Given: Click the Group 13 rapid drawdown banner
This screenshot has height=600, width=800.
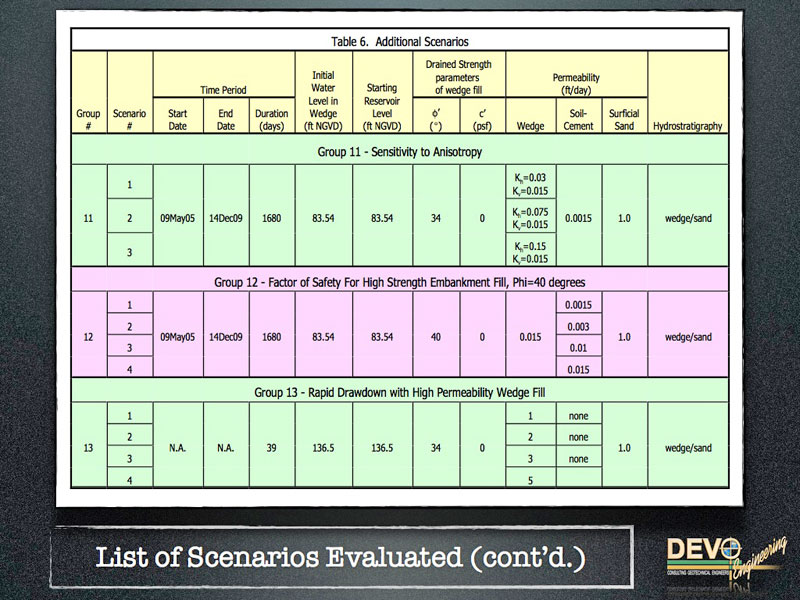Looking at the screenshot, I should [x=399, y=390].
